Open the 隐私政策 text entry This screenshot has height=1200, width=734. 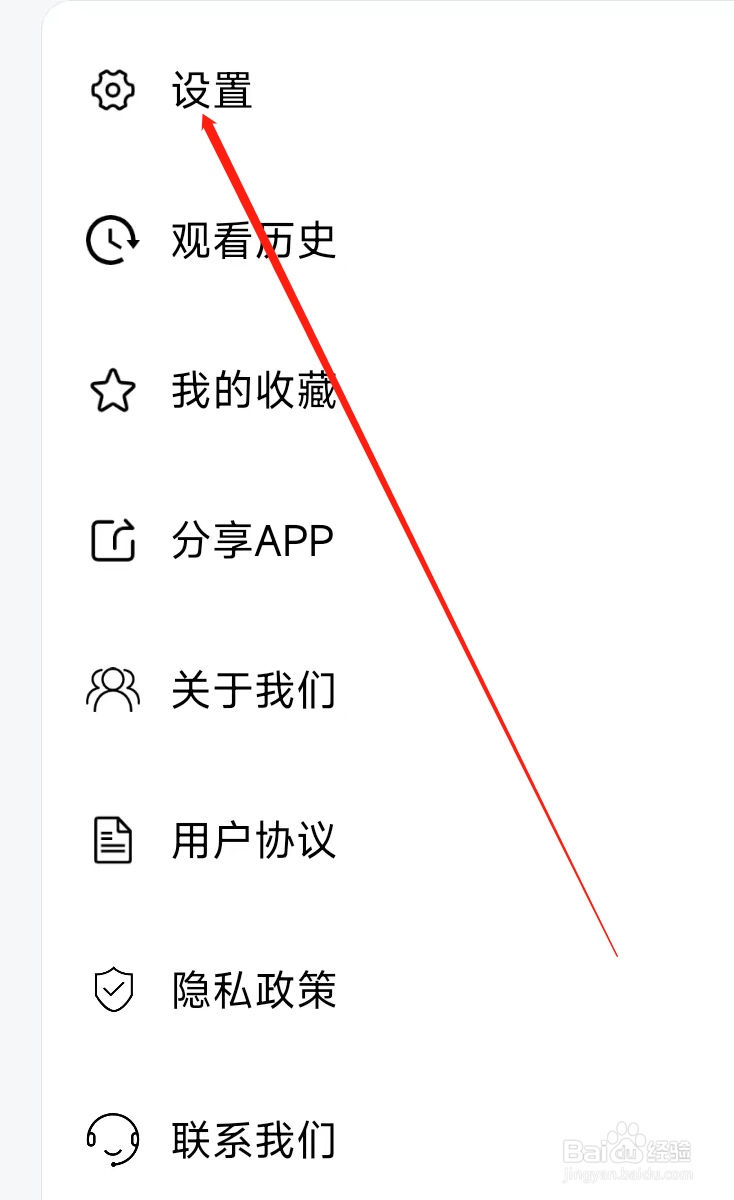254,990
